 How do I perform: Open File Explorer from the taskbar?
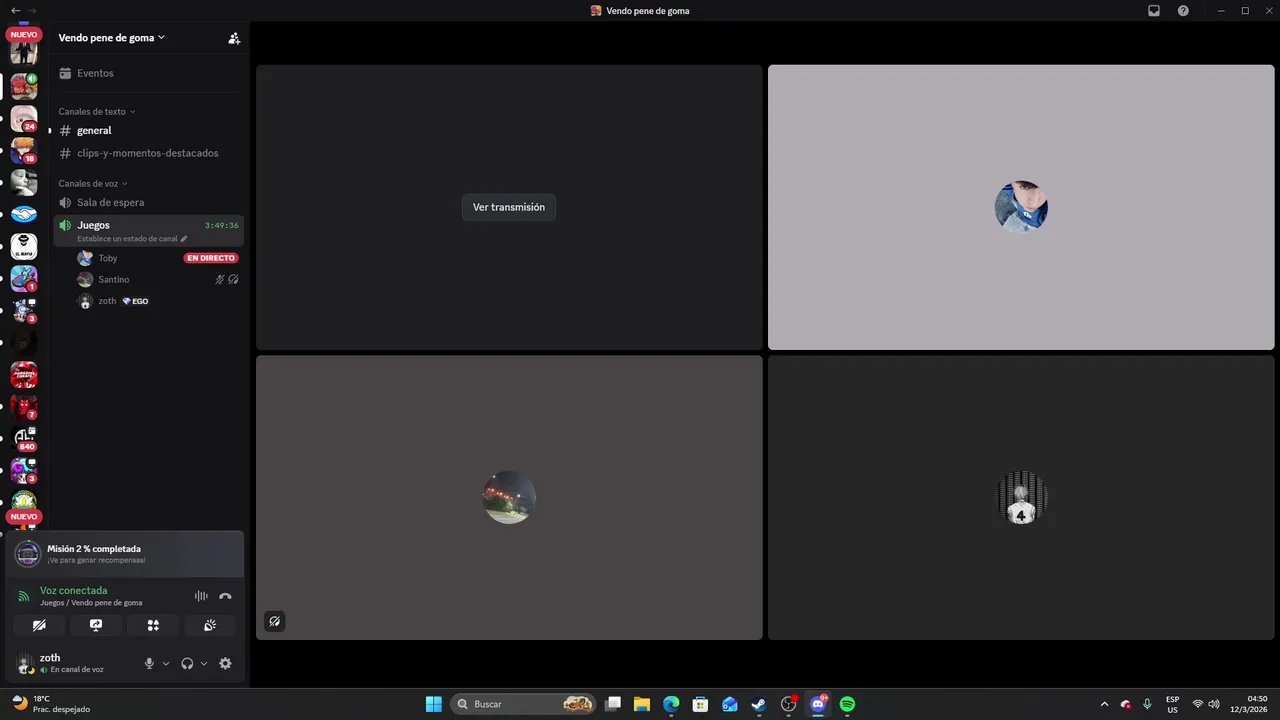pyautogui.click(x=641, y=704)
